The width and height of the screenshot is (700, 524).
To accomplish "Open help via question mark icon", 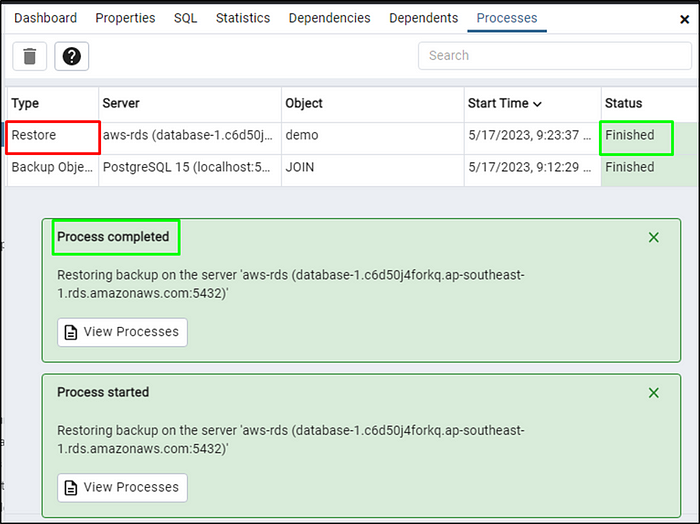I will (x=71, y=56).
